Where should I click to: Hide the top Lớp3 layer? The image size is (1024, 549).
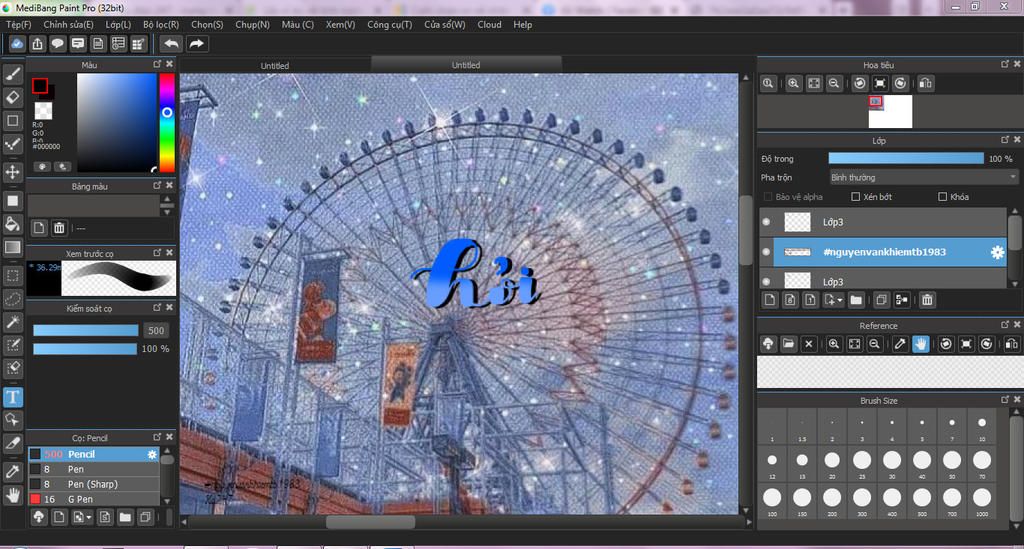[767, 222]
